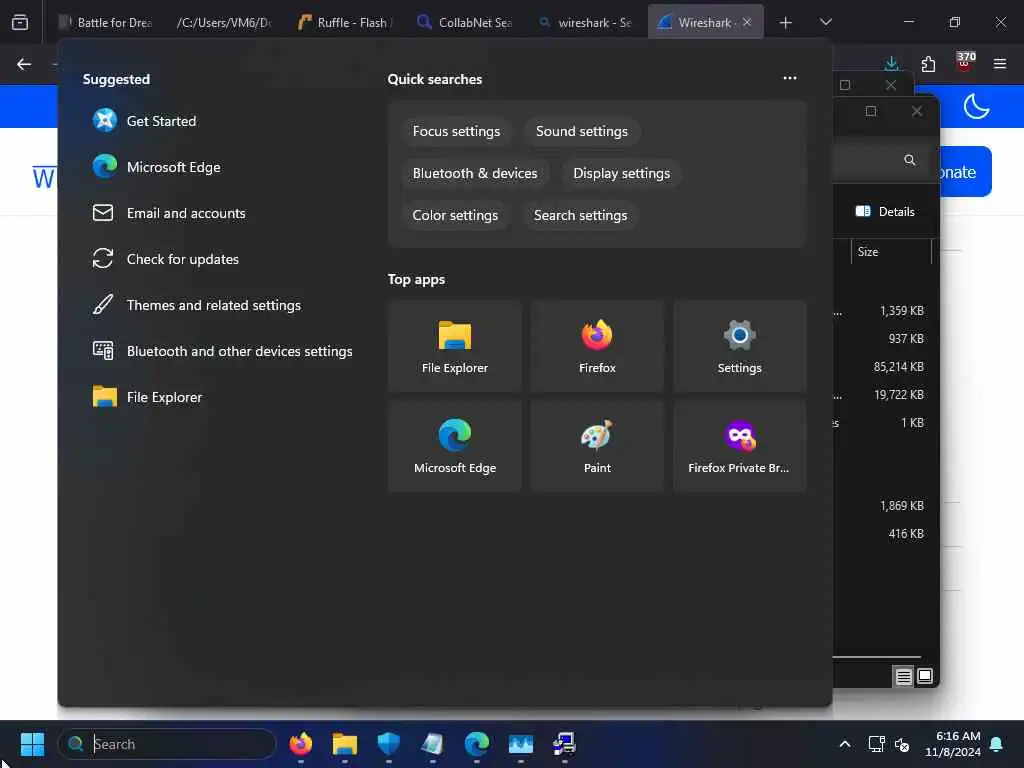Select the 85,214 KB file size entry
Viewport: 1024px width, 768px height.
[x=899, y=367]
